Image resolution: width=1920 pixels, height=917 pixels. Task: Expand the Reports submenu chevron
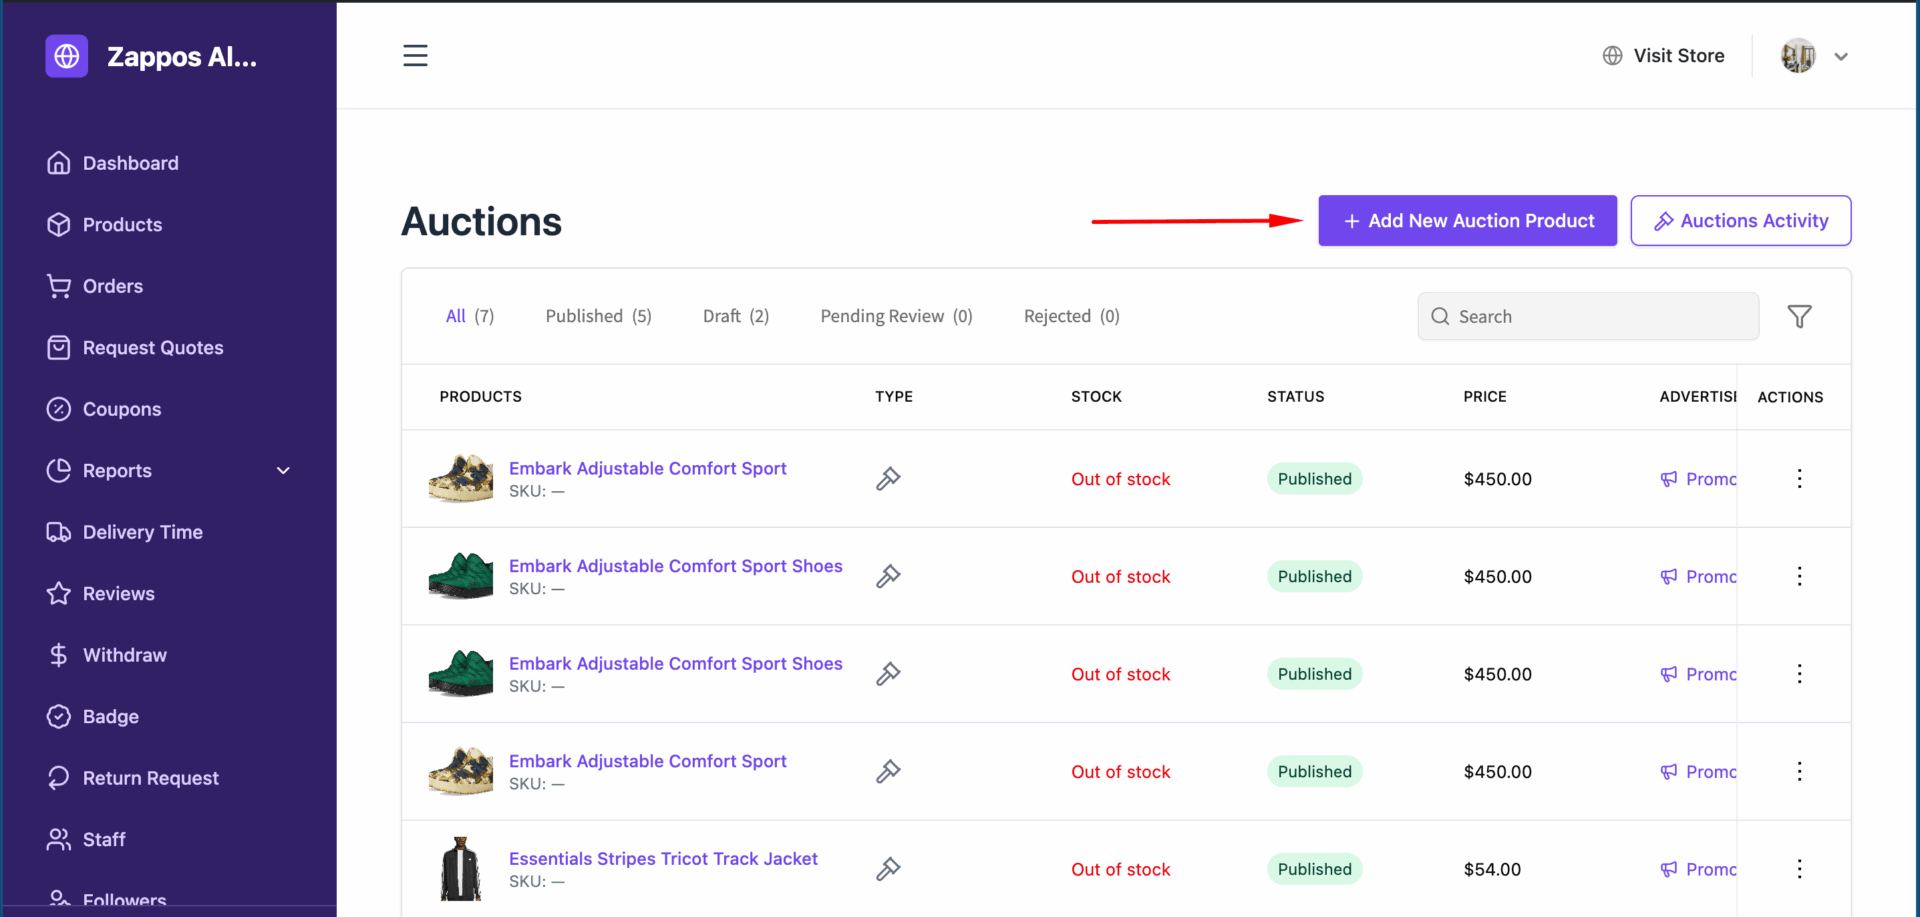coord(283,471)
